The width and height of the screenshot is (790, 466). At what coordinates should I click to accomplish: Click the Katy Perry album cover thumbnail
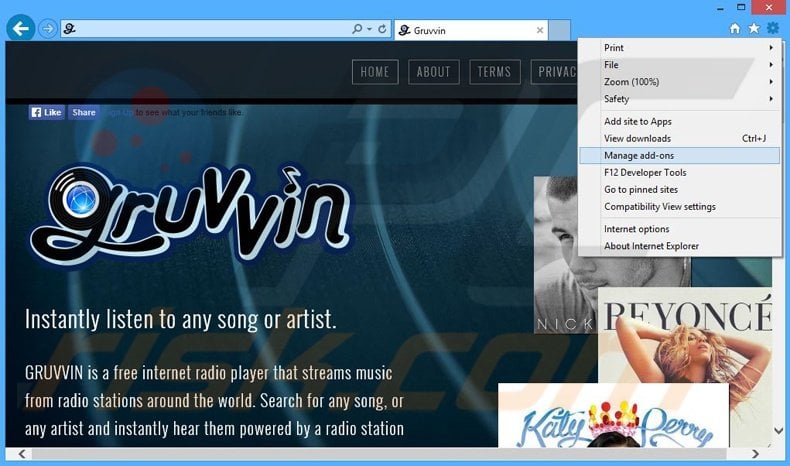(x=613, y=415)
